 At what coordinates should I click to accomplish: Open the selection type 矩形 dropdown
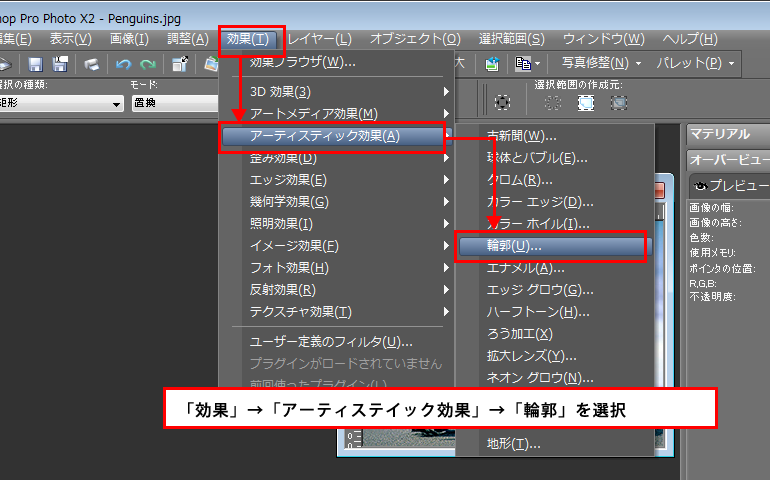[x=116, y=104]
